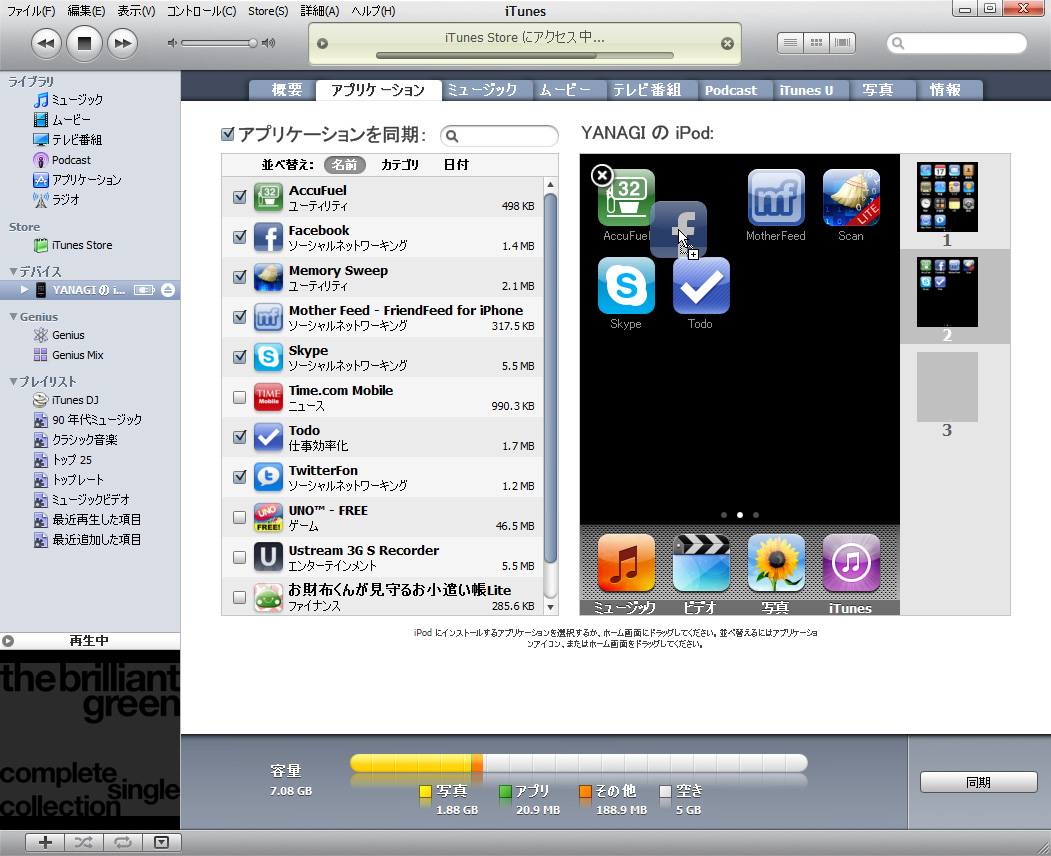Check UNO FREE app checkbox
The image size is (1051, 856).
coord(239,517)
